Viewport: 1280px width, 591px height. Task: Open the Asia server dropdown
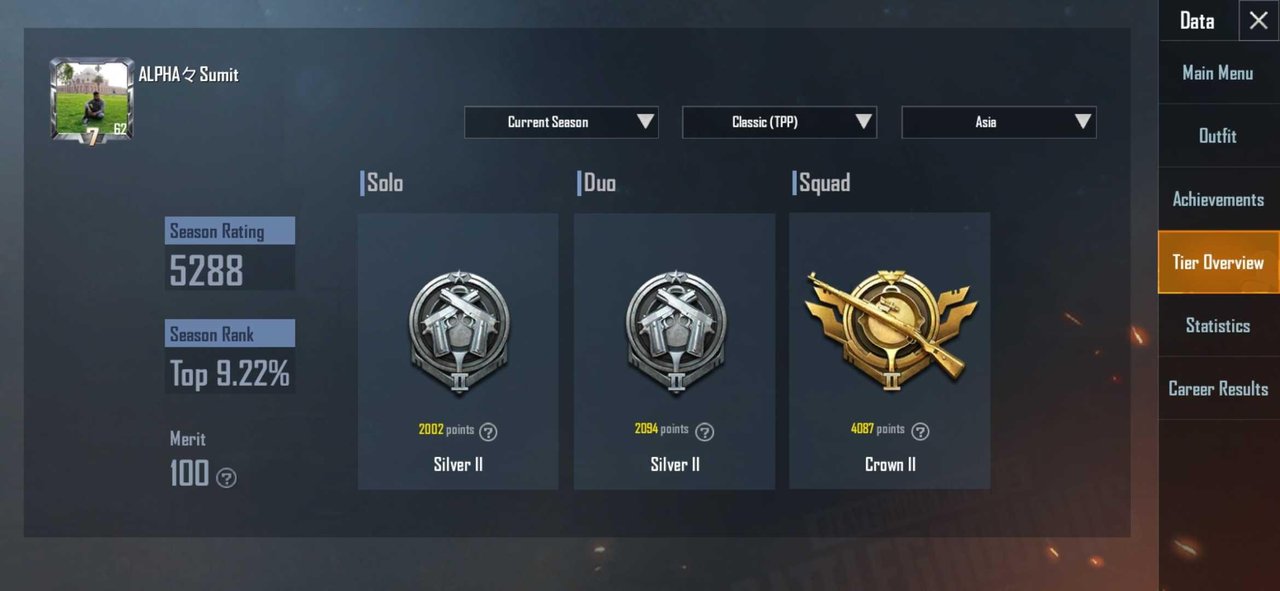click(x=999, y=122)
